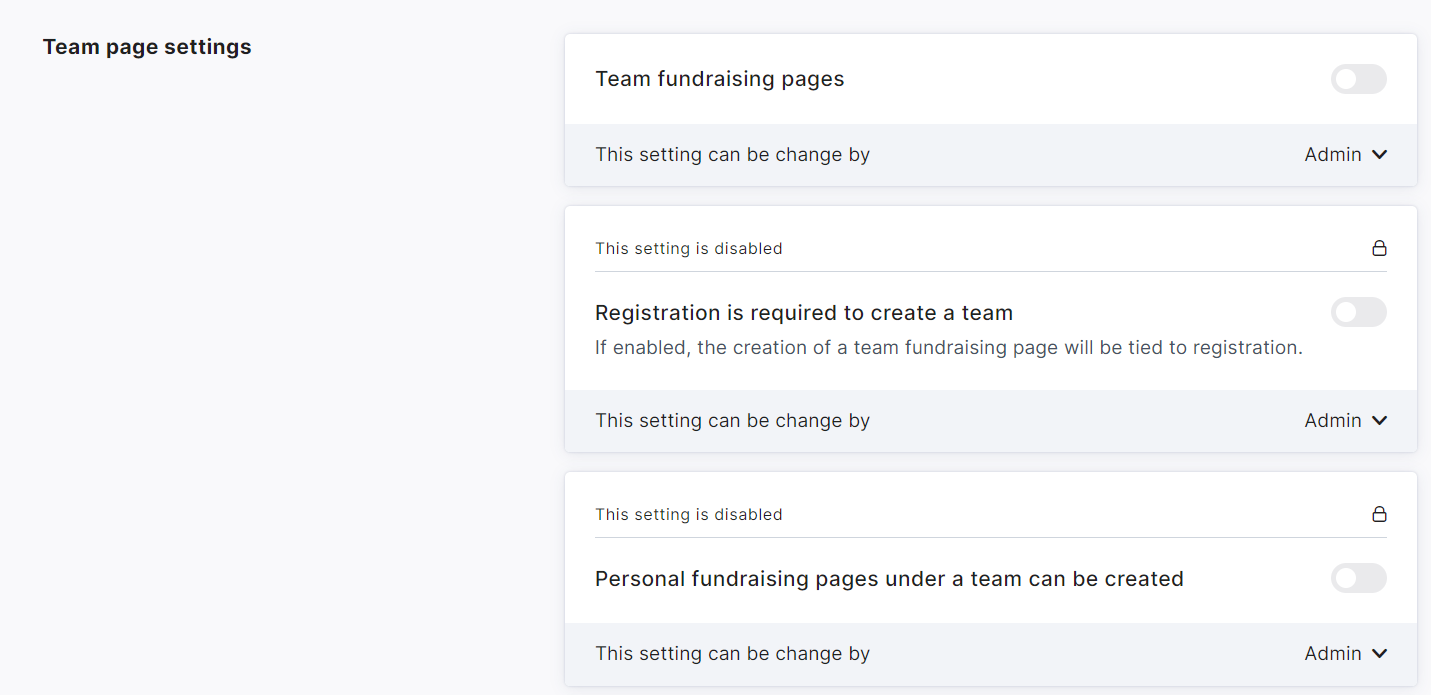Viewport: 1431px width, 695px height.
Task: Select the Registration is required to create a team title
Action: (x=804, y=313)
